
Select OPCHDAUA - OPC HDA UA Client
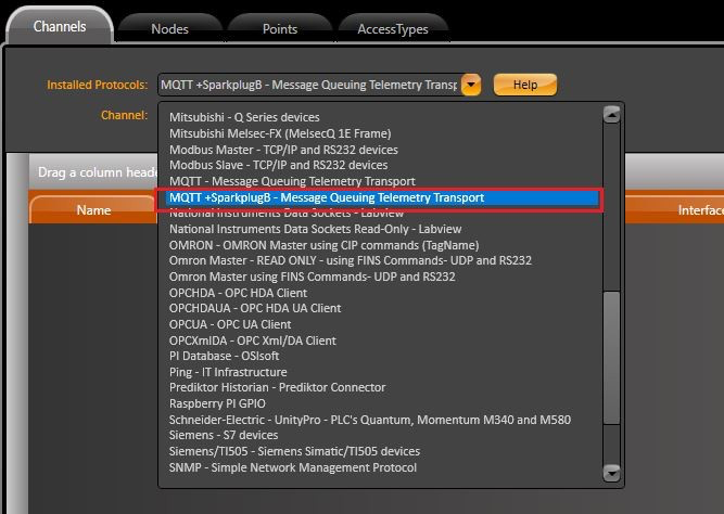pos(255,308)
